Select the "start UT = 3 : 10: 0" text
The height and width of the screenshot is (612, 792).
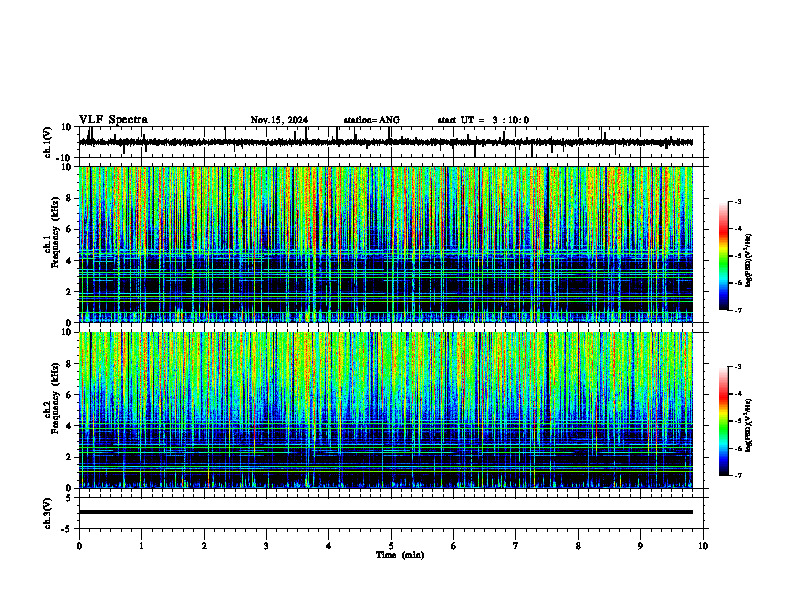[483, 120]
